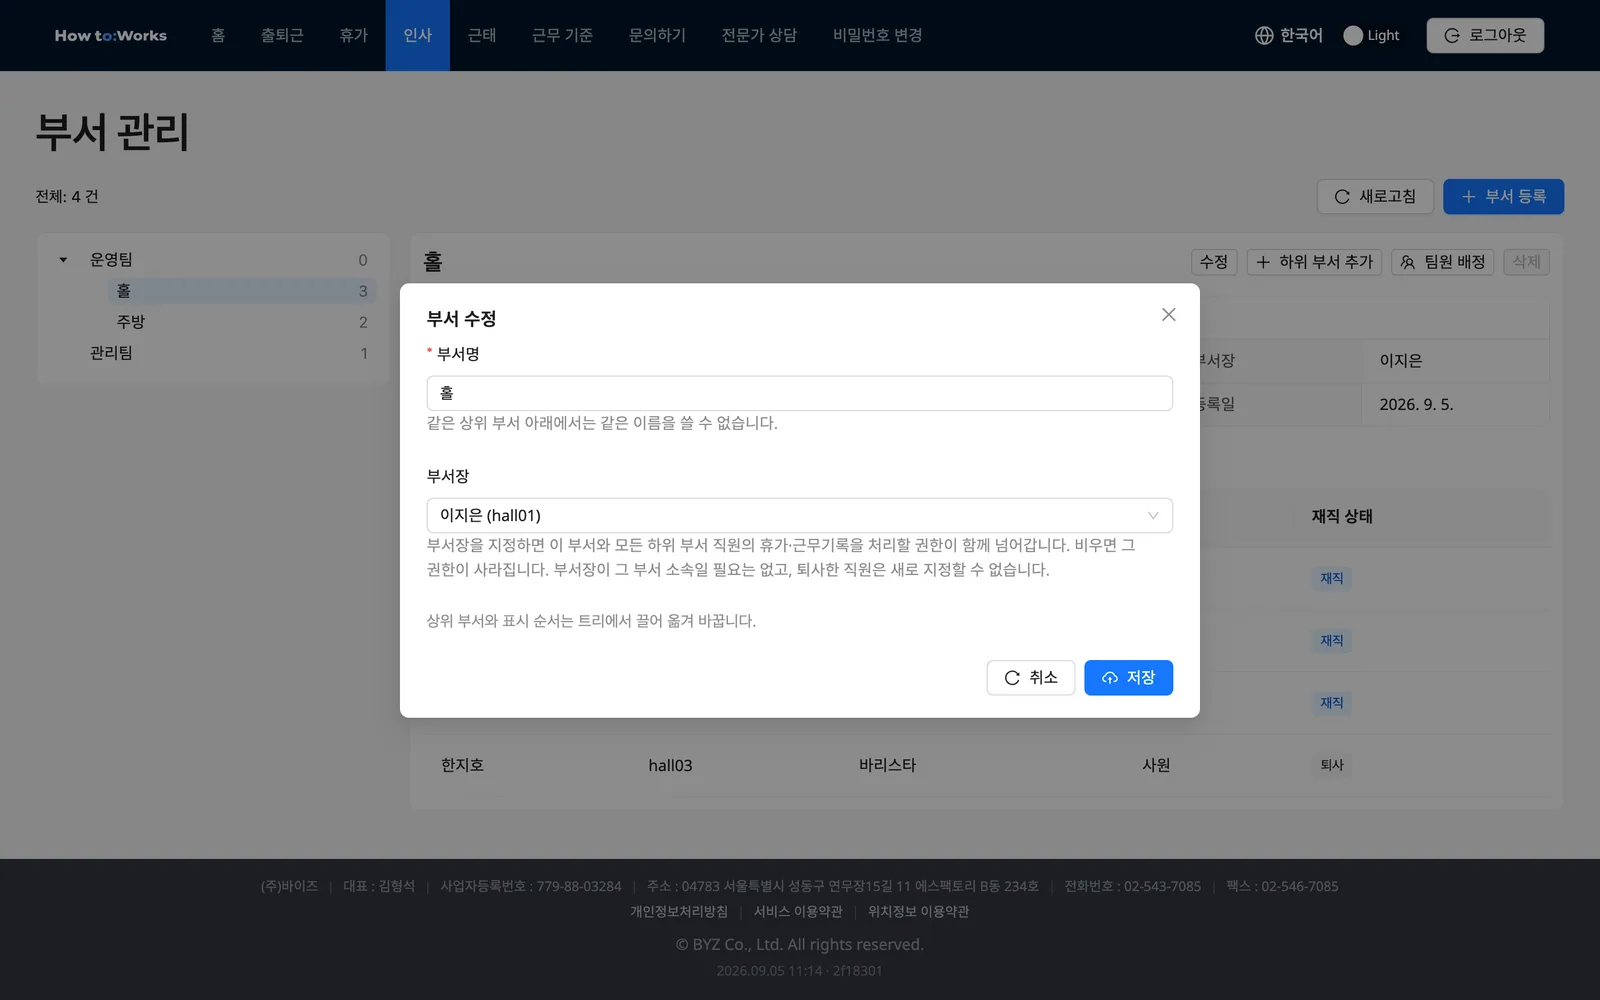This screenshot has width=1600, height=1000.
Task: Click the 전체: 4 건 count text
Action: click(x=67, y=197)
